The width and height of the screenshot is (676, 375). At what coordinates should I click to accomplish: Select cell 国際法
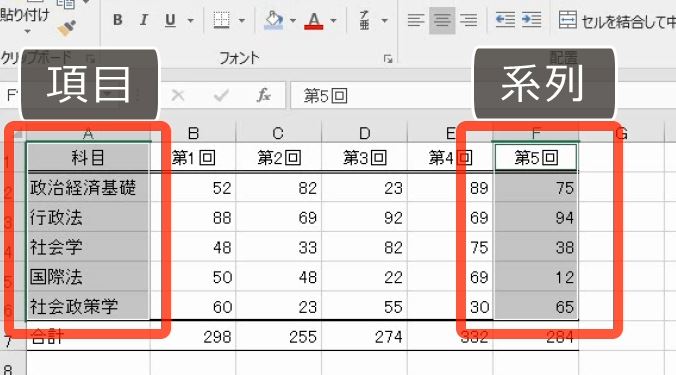coord(88,277)
